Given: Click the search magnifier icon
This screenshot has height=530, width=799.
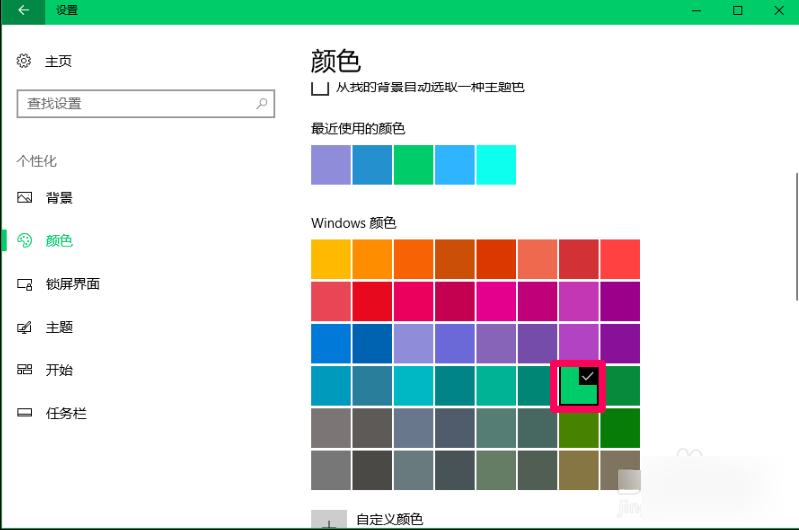Looking at the screenshot, I should [x=261, y=103].
